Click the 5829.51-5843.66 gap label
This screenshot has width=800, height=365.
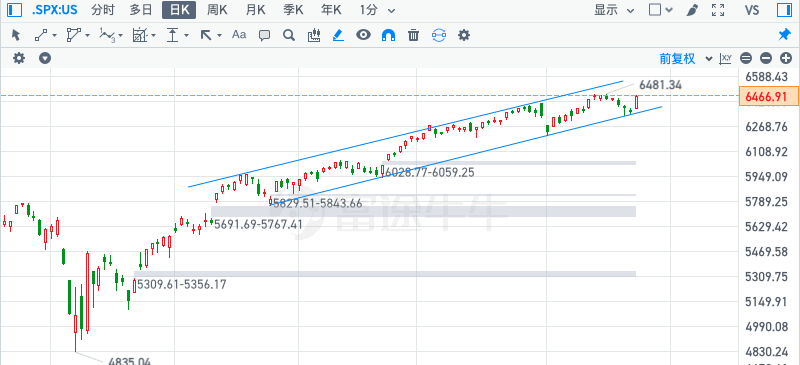(317, 204)
